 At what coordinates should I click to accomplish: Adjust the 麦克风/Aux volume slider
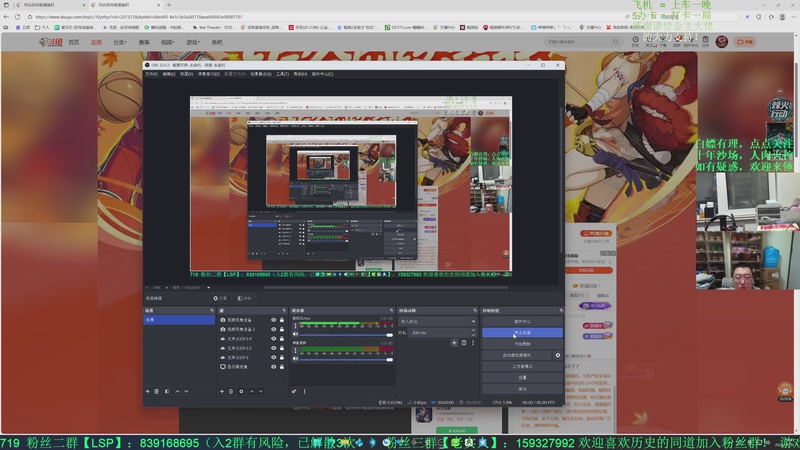point(346,335)
